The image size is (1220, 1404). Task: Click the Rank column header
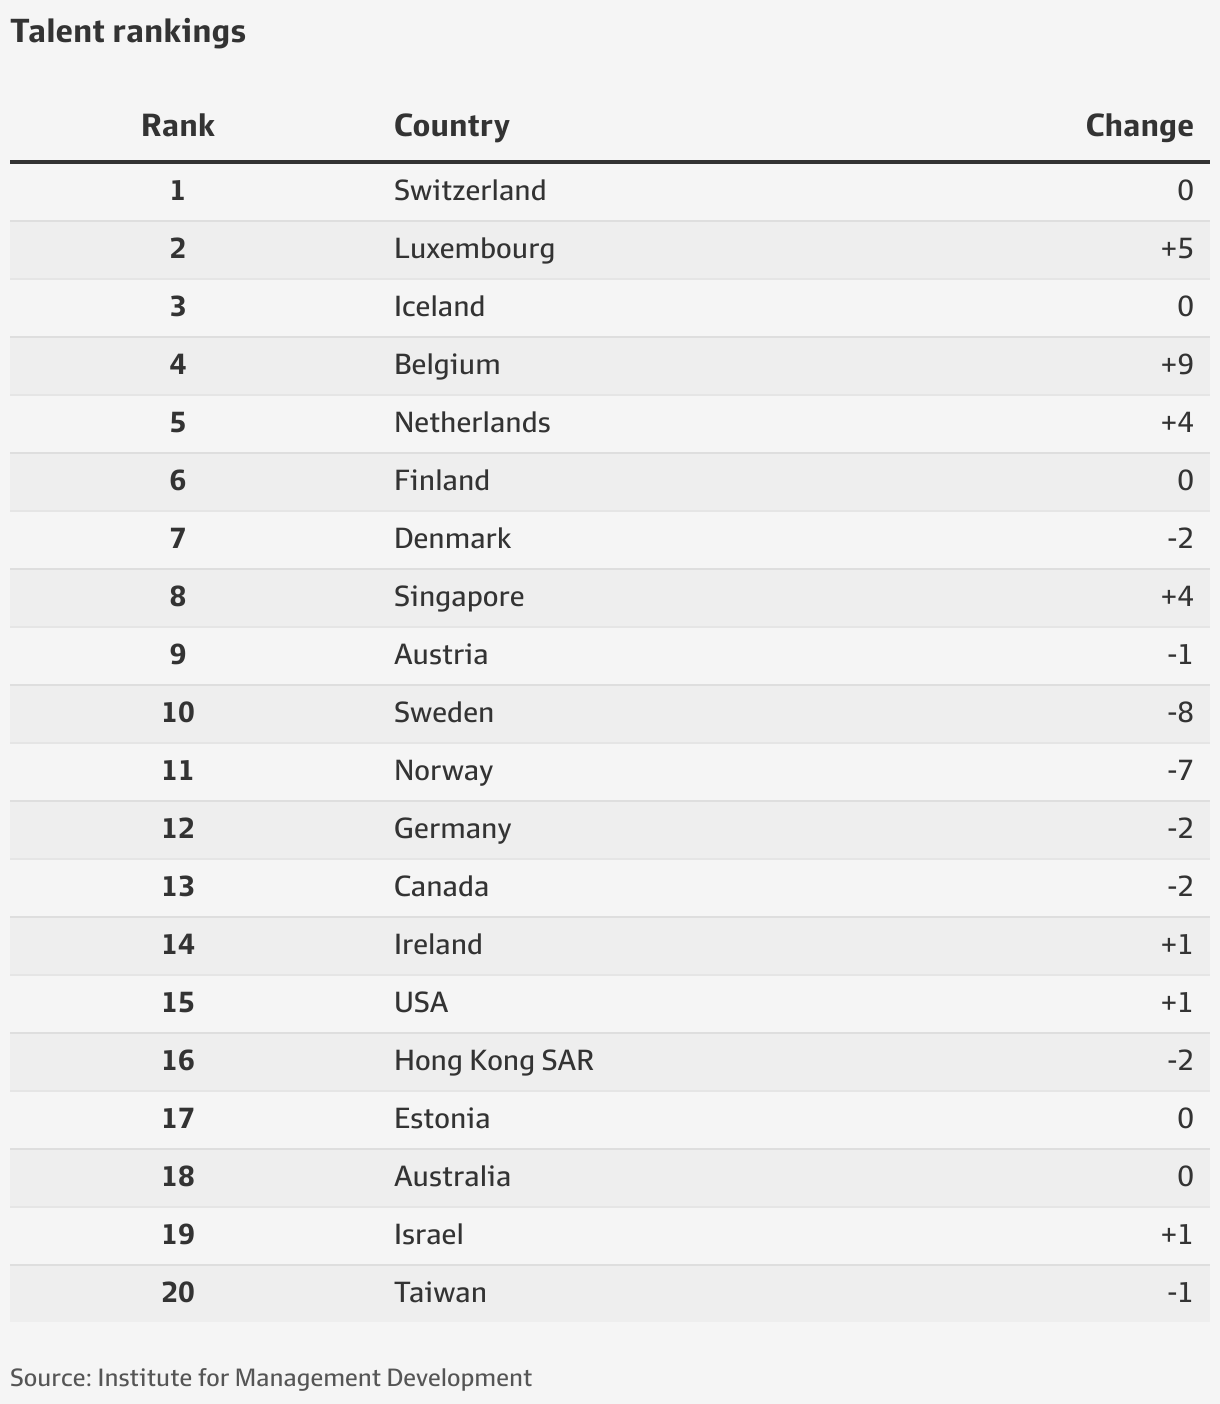pos(177,126)
